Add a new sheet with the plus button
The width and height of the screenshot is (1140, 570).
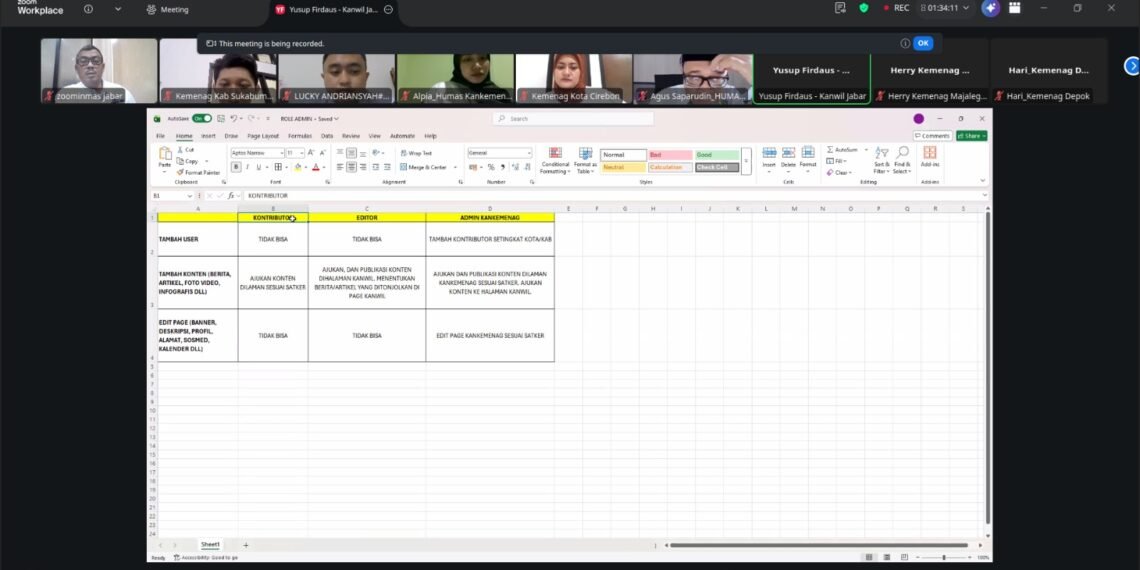245,545
